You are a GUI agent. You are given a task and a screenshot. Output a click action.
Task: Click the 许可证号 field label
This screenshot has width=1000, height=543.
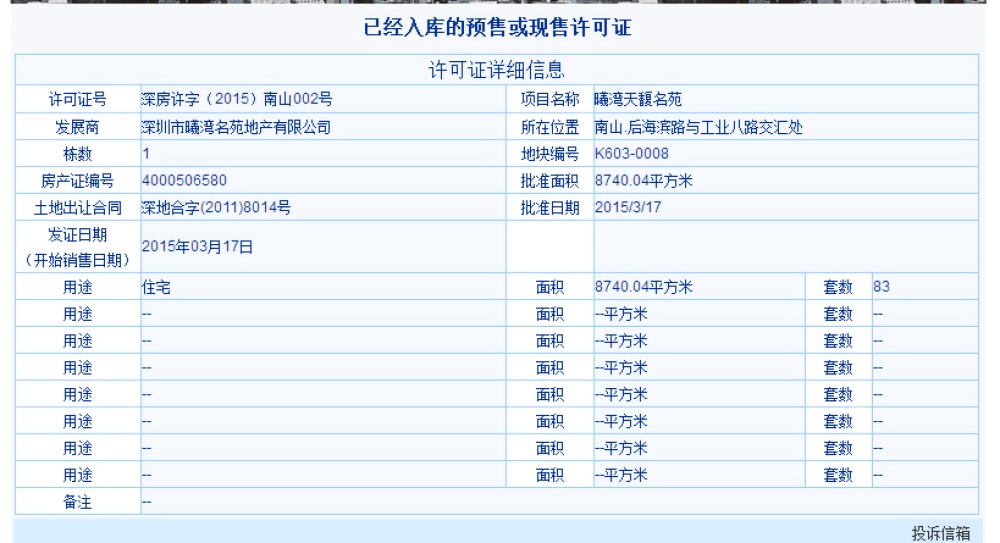tap(79, 99)
